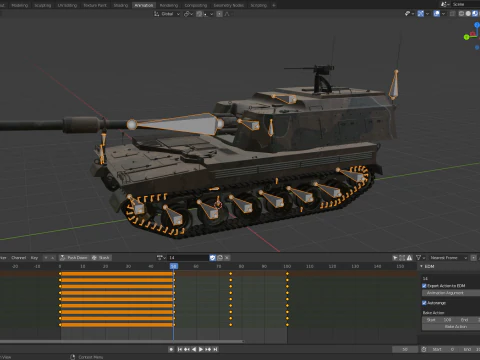Switch to the Scripting workspace tab

click(259, 5)
